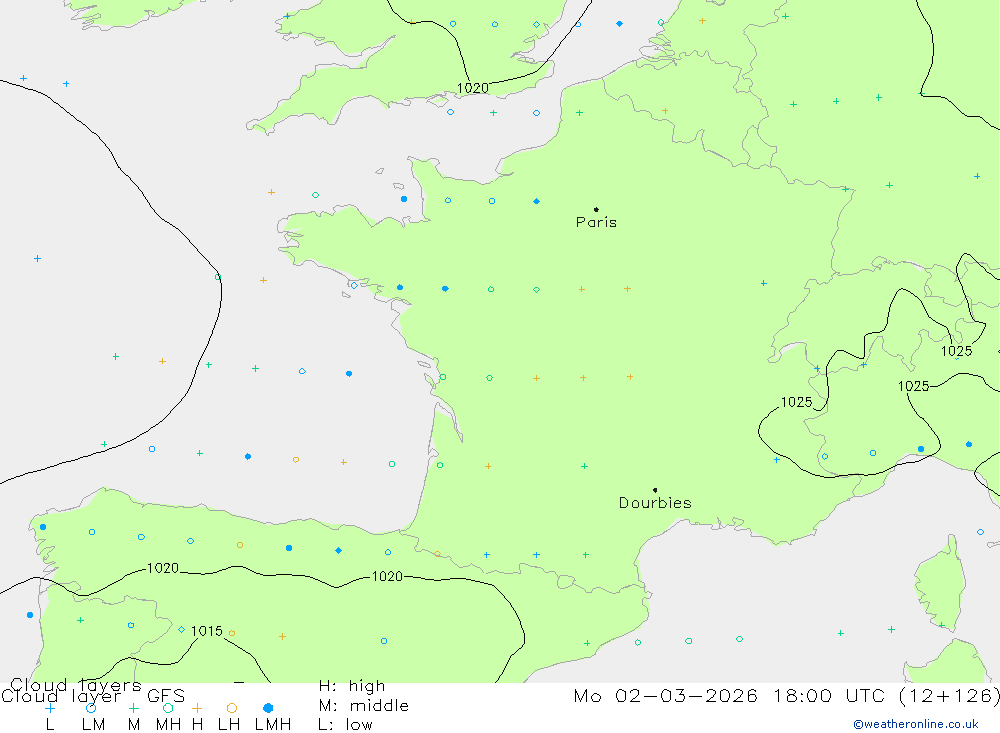The width and height of the screenshot is (1000, 733).
Task: Click the "MH" legend label
Action: 168,725
